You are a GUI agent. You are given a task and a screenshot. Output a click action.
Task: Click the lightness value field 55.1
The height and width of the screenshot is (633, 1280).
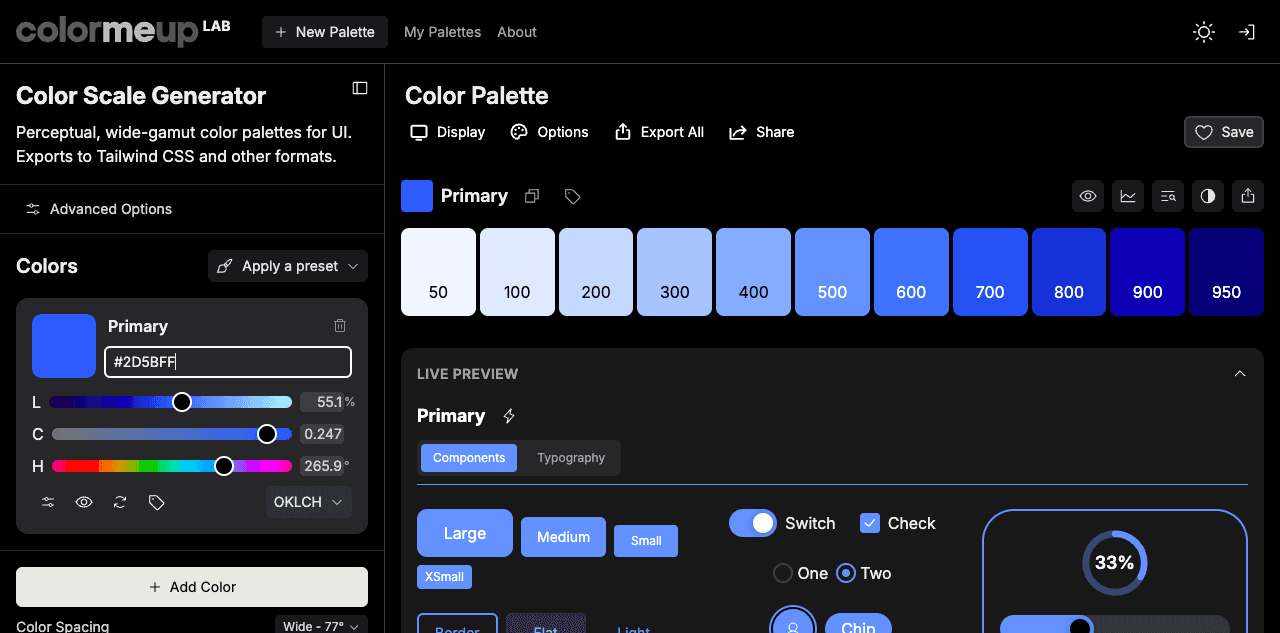pos(323,402)
